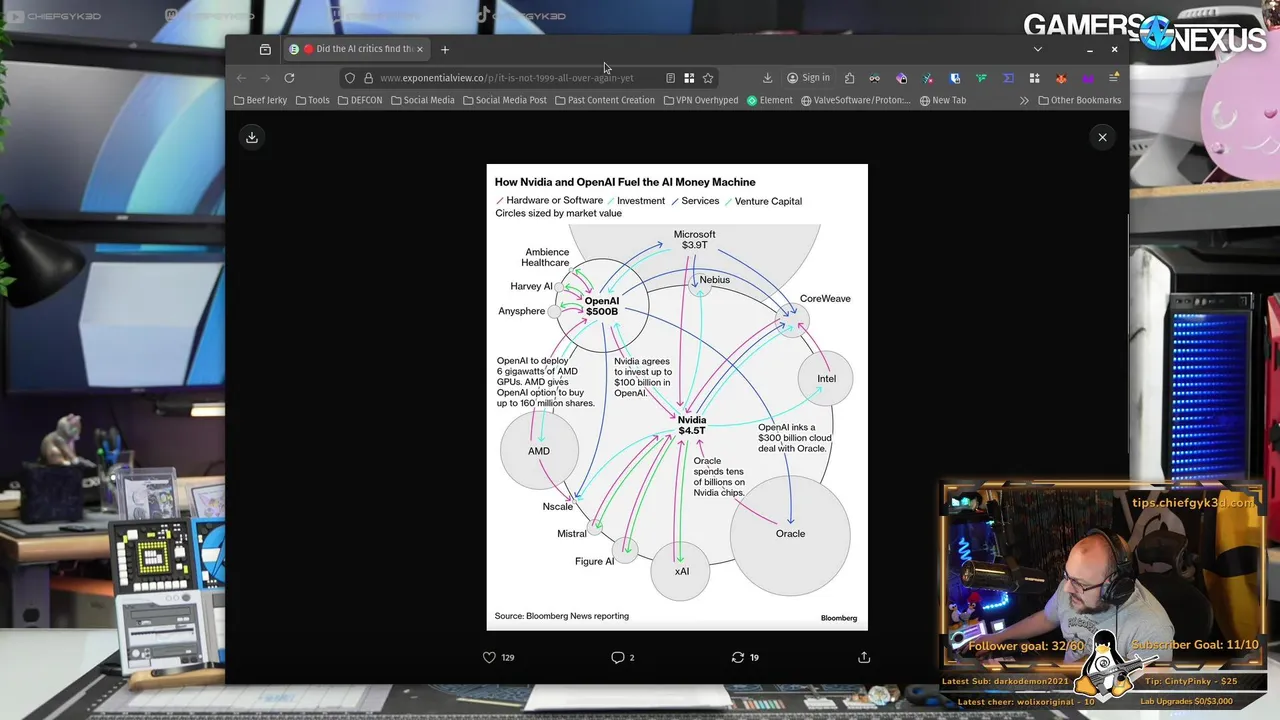Select the 'Did the AI critics find' tab
The width and height of the screenshot is (1280, 720).
(357, 49)
